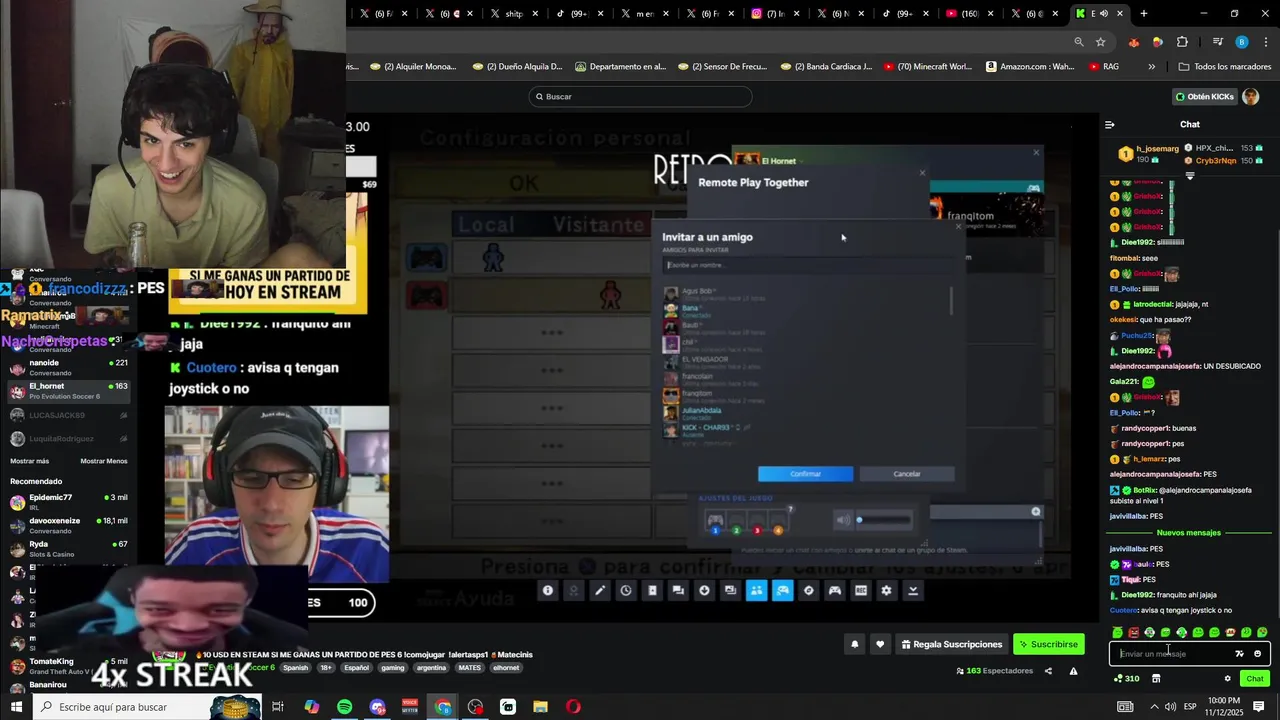Toggle the notification bell for the channel
Image resolution: width=1280 pixels, height=720 pixels.
[855, 644]
